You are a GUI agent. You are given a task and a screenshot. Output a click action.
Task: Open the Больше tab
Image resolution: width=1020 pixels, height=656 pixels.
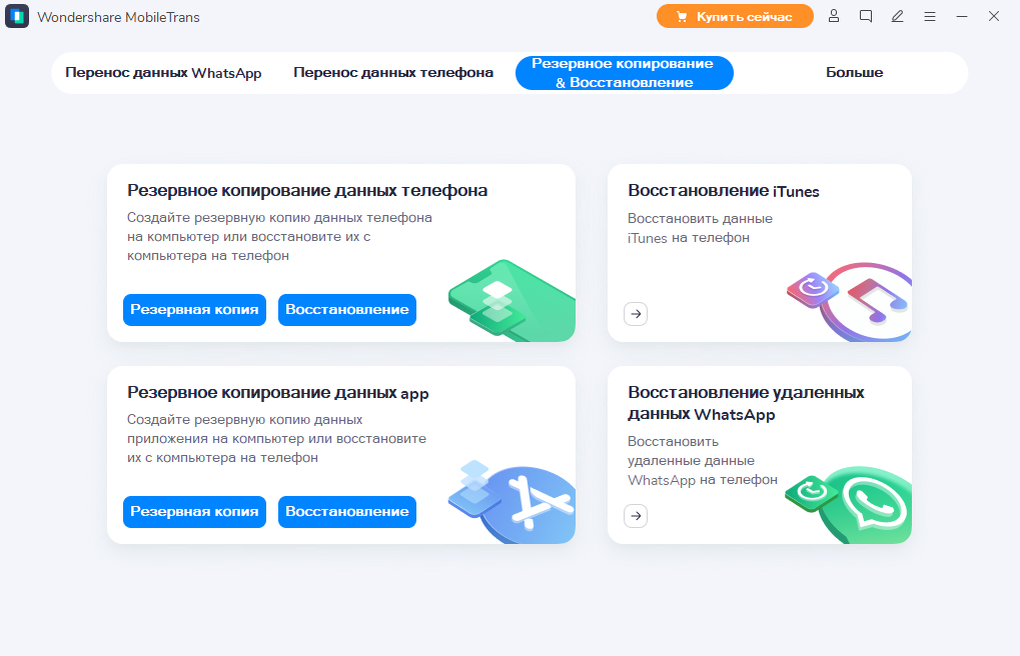pyautogui.click(x=854, y=73)
